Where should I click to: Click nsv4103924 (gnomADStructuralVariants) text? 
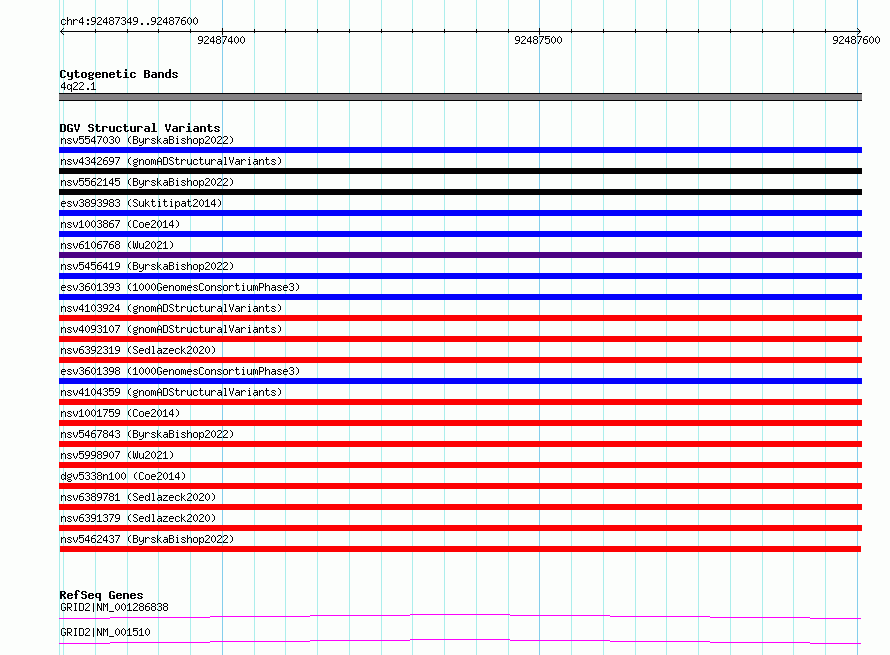(171, 308)
